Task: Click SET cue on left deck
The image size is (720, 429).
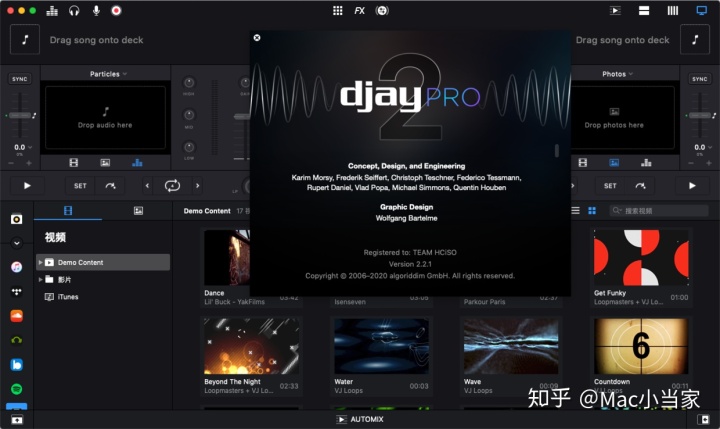Action: (80, 186)
